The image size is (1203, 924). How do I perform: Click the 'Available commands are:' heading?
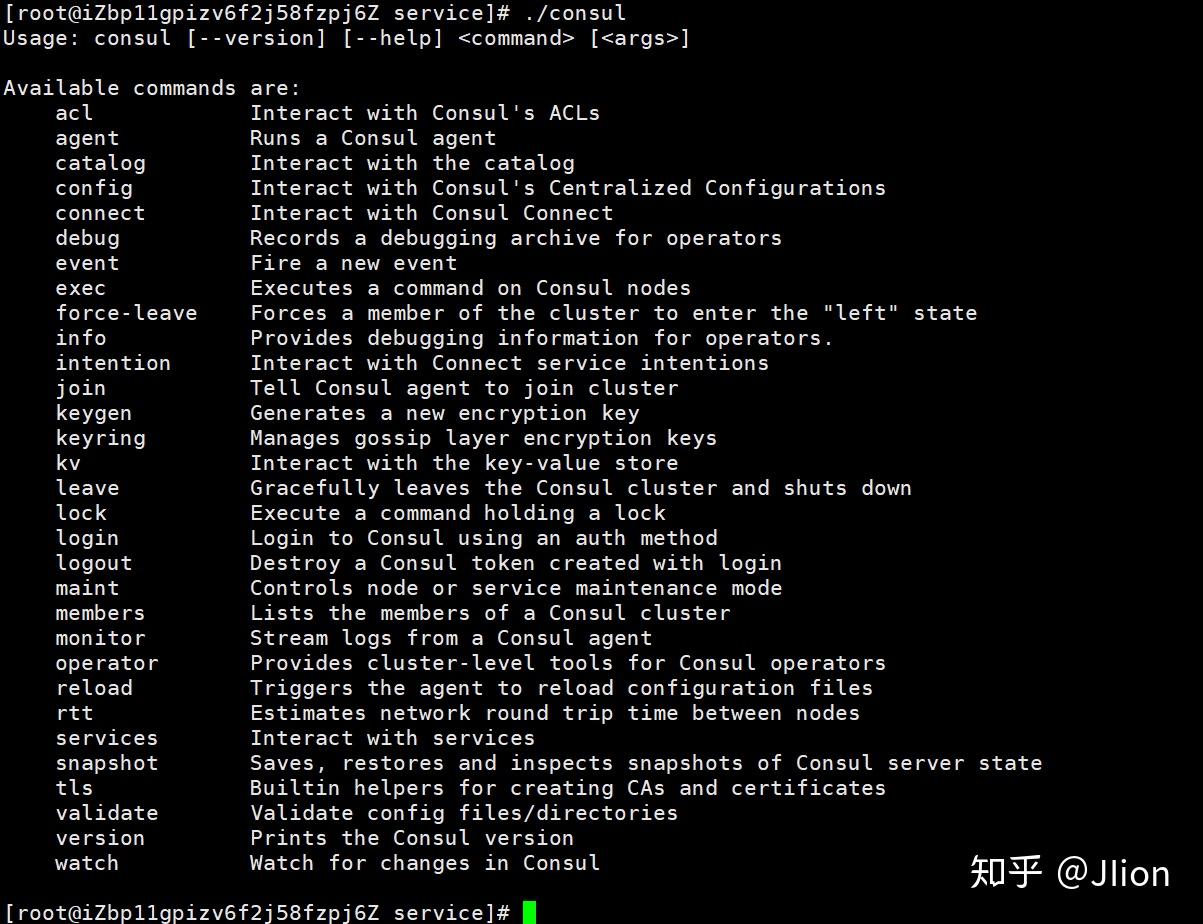point(152,88)
